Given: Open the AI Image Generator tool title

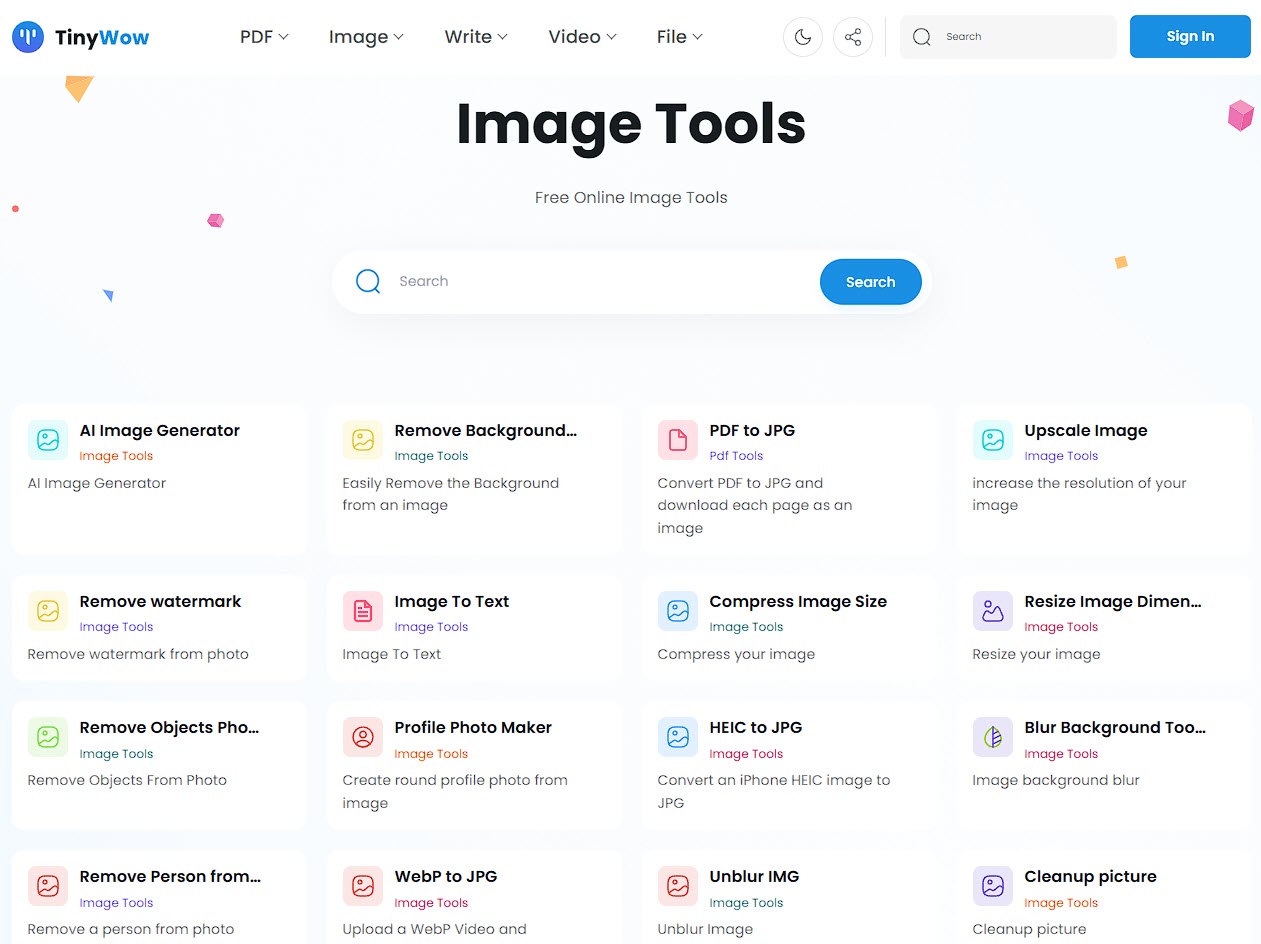Looking at the screenshot, I should coord(160,431).
